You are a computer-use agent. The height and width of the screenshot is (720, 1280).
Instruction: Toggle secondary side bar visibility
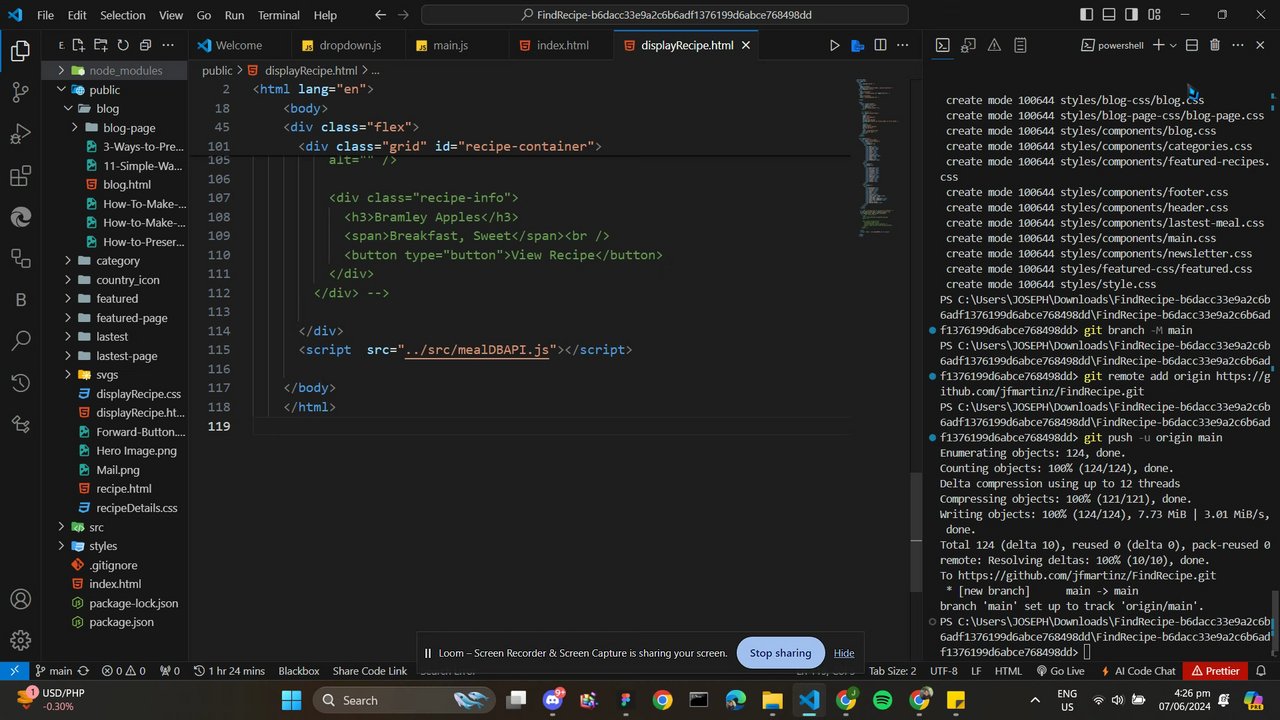pos(1131,15)
